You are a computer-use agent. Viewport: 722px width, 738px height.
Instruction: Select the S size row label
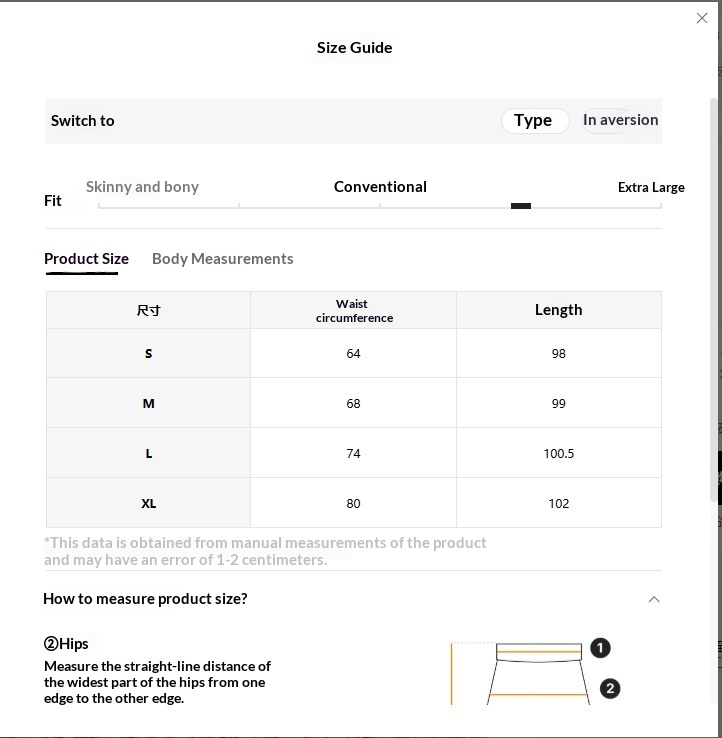(148, 353)
